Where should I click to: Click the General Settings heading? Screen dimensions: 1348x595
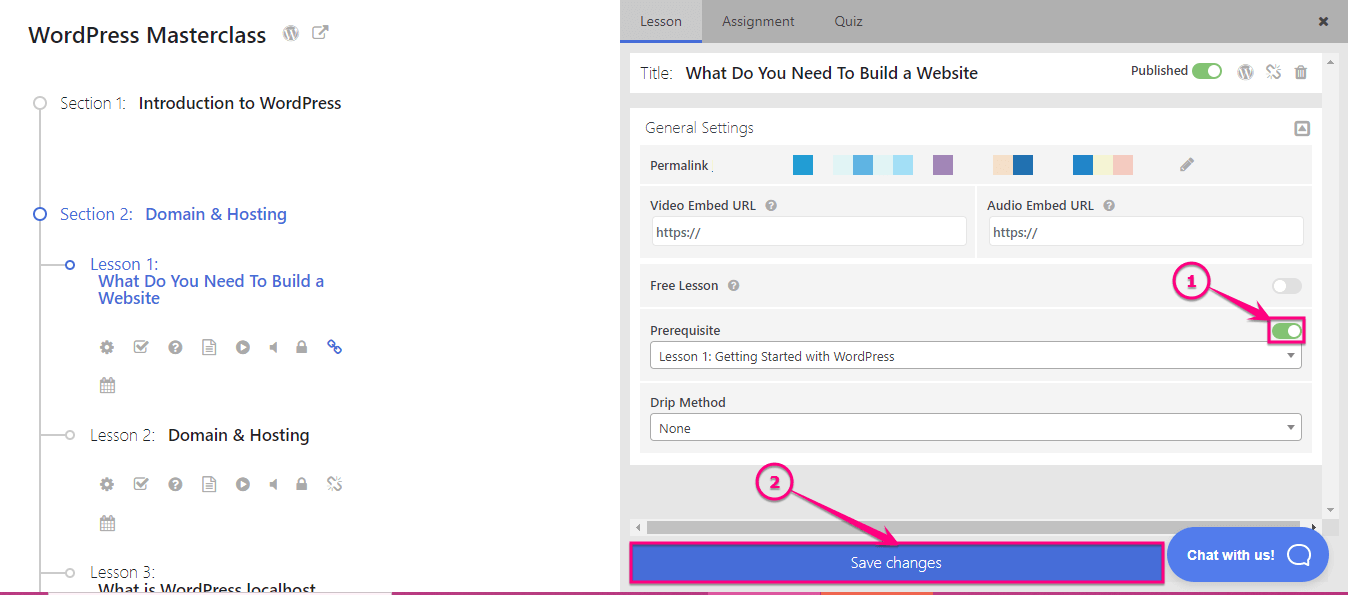coord(700,128)
